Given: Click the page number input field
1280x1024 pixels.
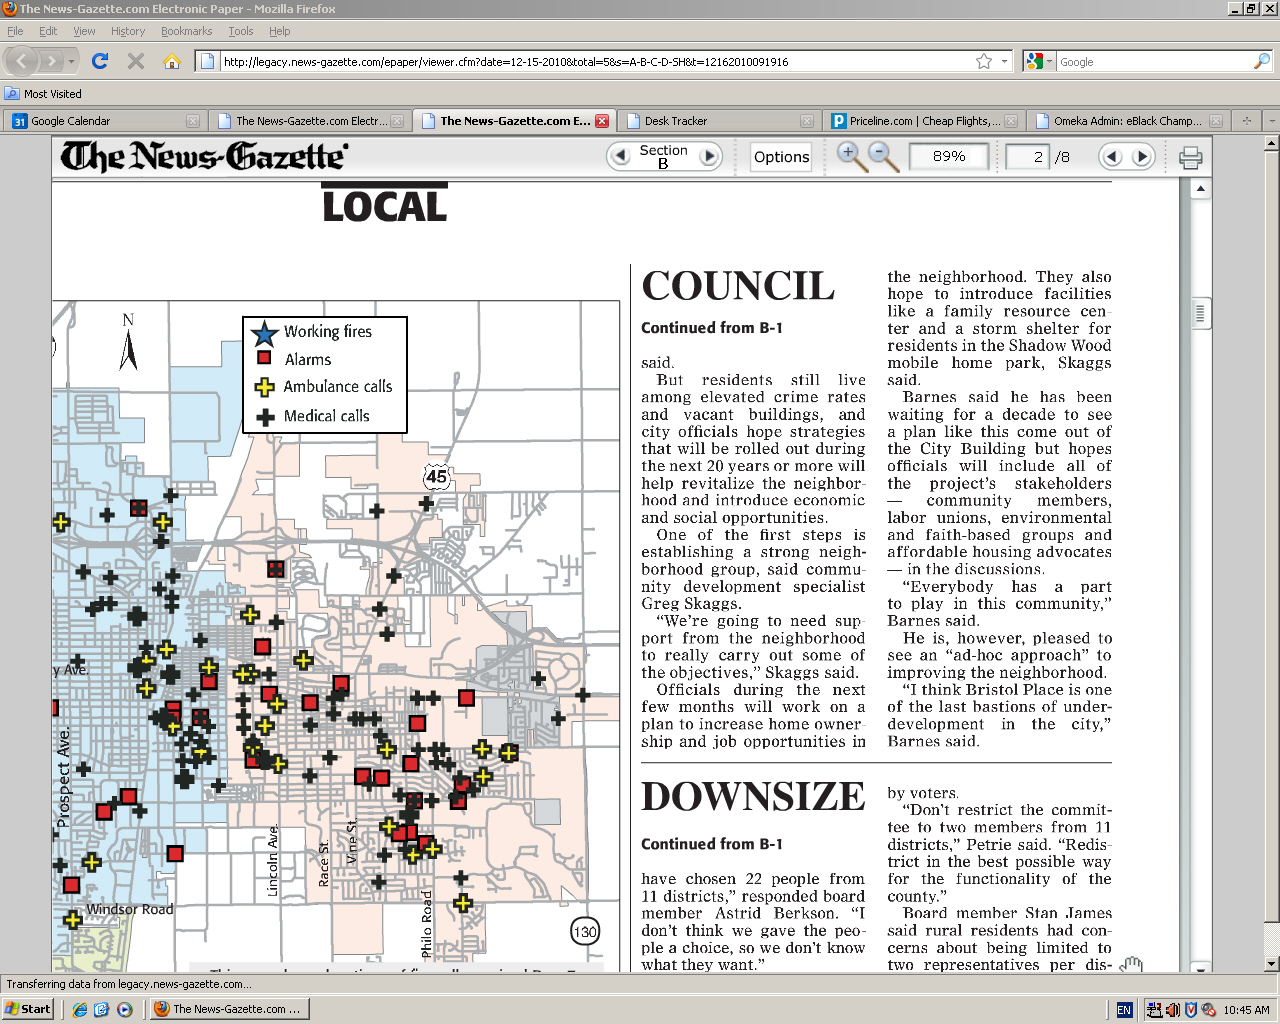Looking at the screenshot, I should pyautogui.click(x=1027, y=157).
